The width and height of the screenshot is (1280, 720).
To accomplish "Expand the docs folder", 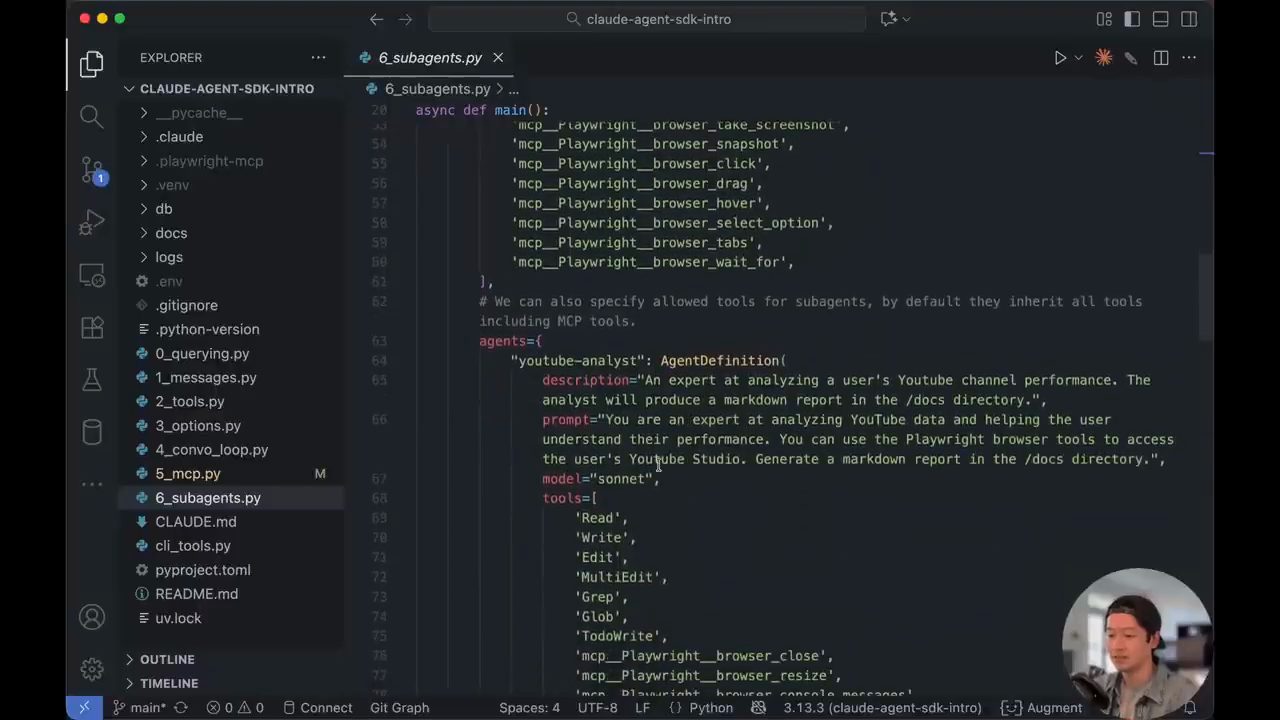I will point(171,233).
